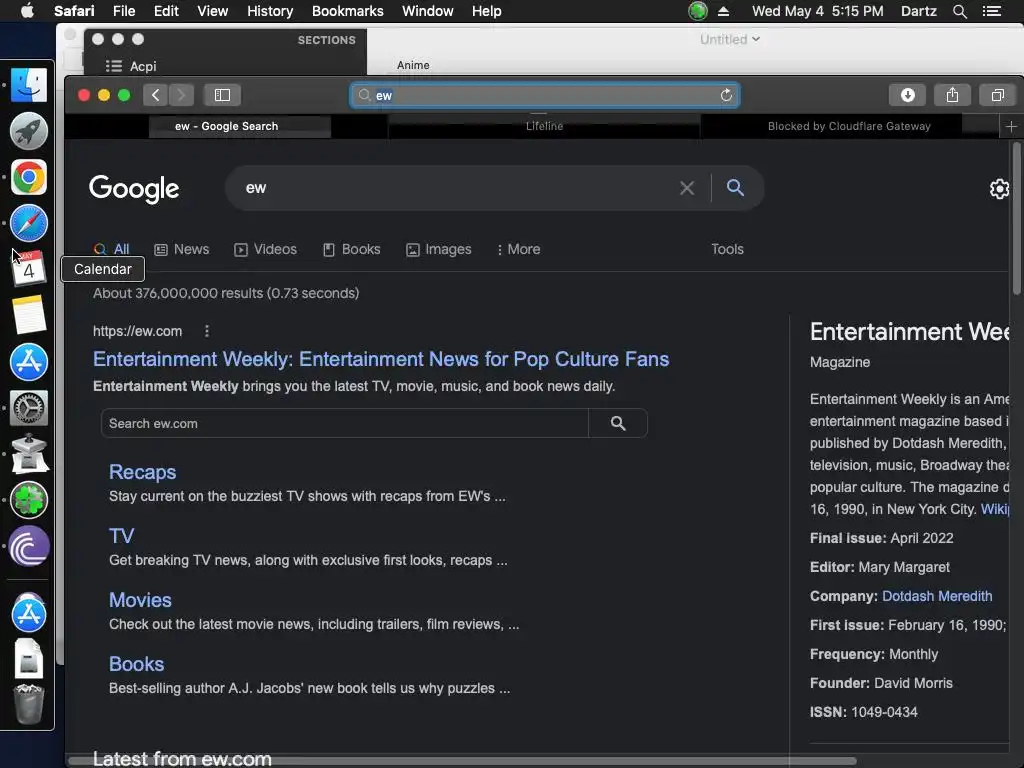Submit Google search with magnifier icon
The image size is (1024, 768).
pos(735,188)
